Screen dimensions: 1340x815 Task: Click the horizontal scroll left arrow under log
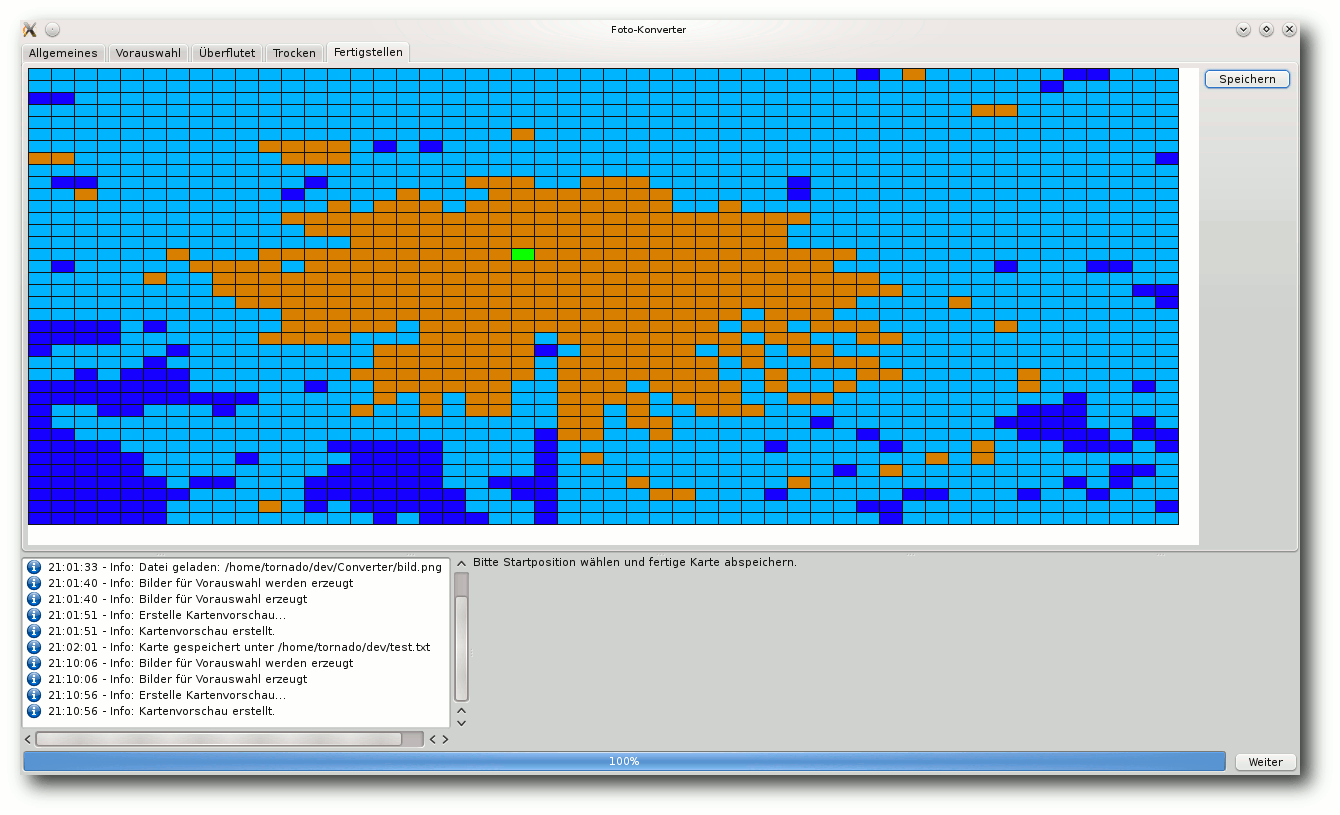(x=28, y=739)
